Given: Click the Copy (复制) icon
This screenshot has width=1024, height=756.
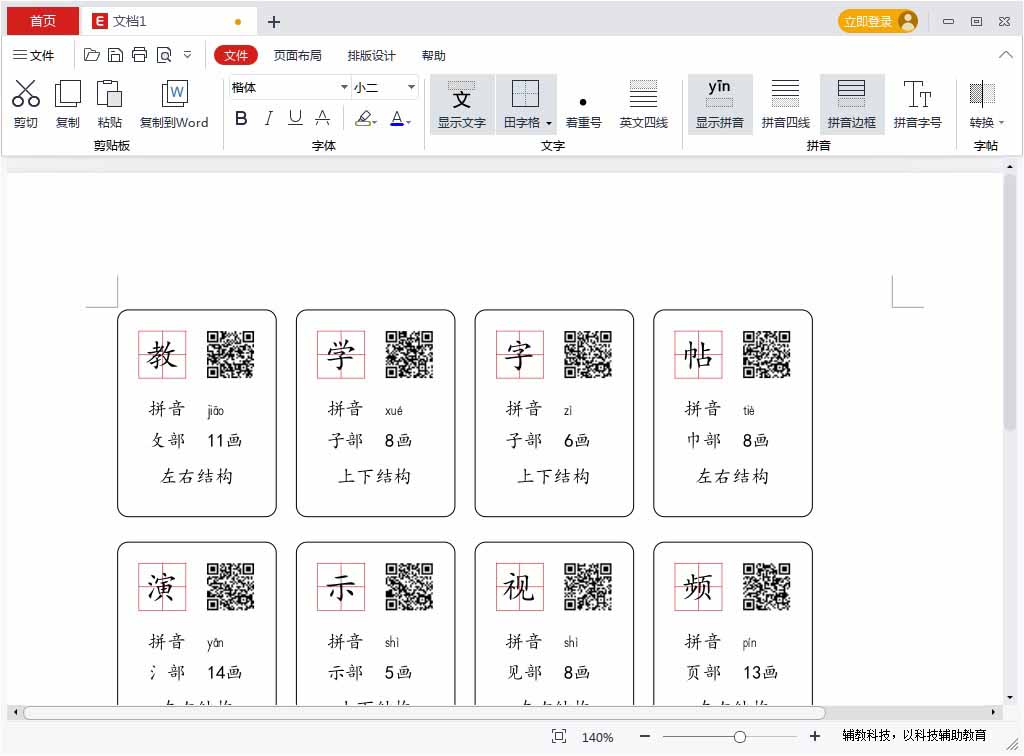Looking at the screenshot, I should tap(67, 94).
